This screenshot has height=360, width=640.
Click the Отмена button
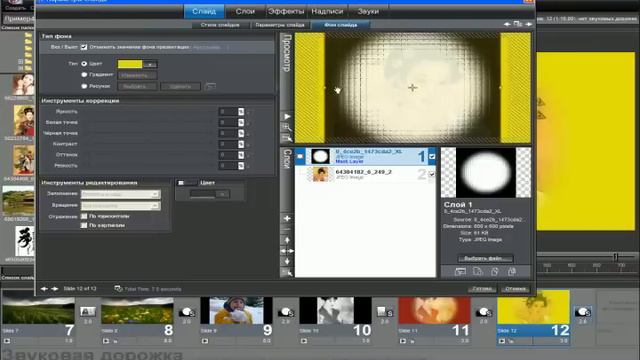[x=515, y=289]
